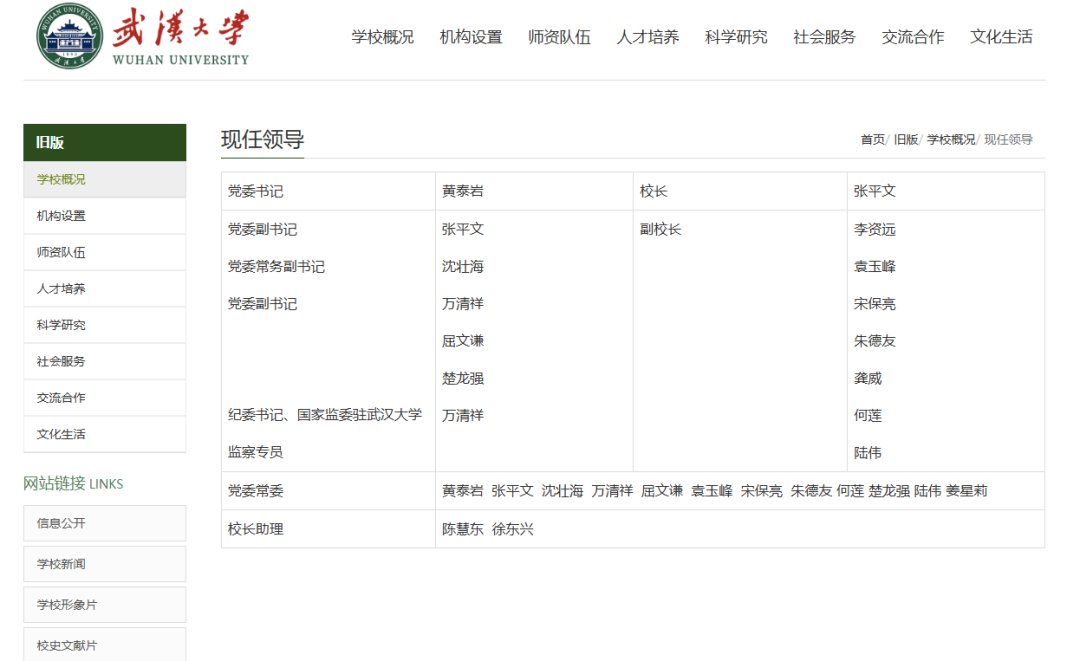Go to 人才培养 top menu item

pyautogui.click(x=647, y=37)
